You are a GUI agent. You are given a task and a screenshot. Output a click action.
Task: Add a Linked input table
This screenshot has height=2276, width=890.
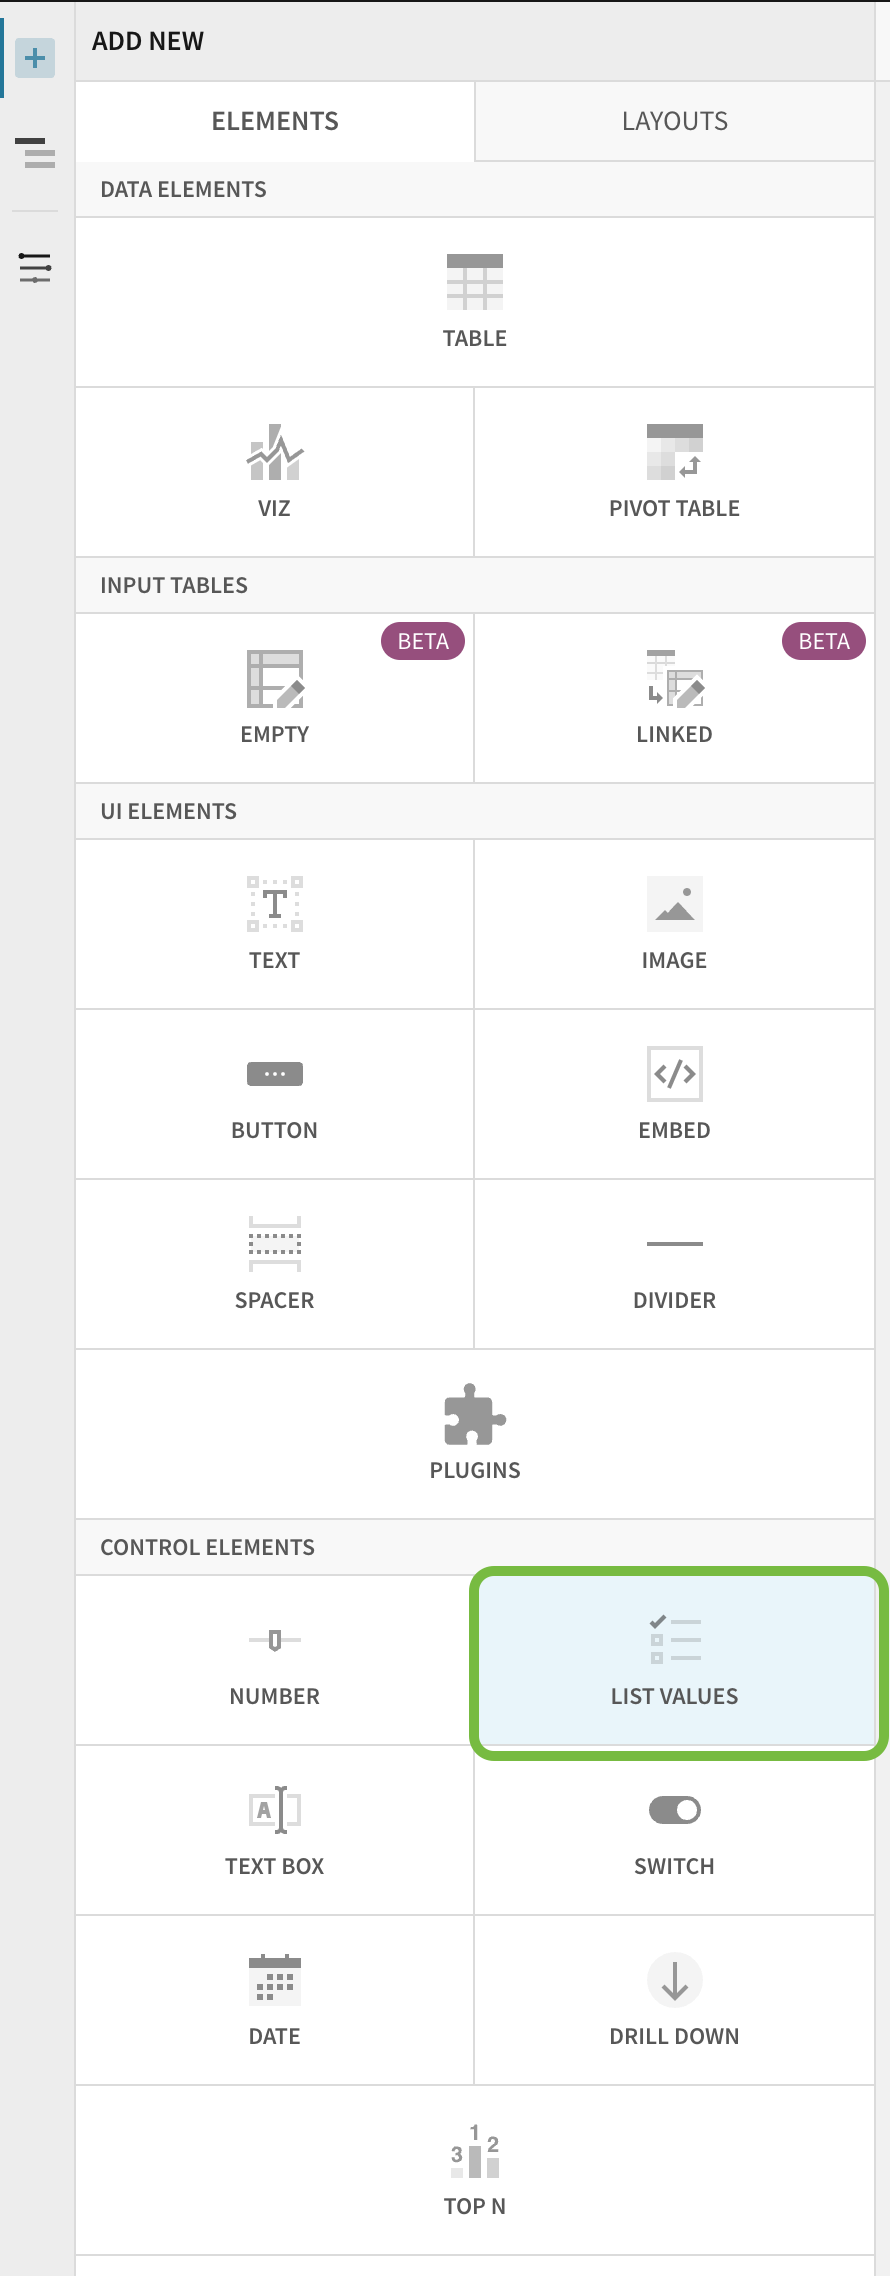[x=674, y=695]
